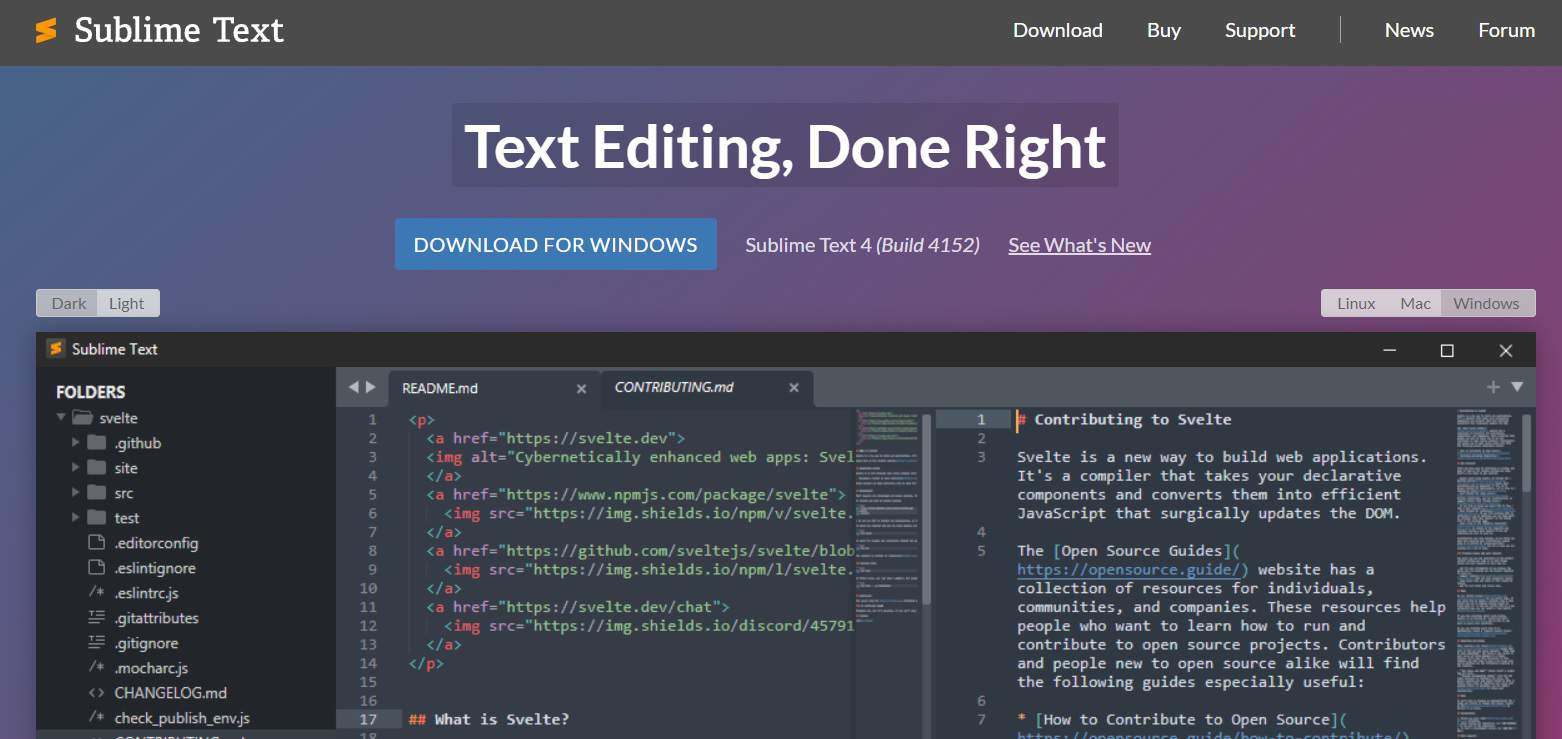Open the tab list dropdown arrow
The image size is (1562, 739).
coord(1517,387)
